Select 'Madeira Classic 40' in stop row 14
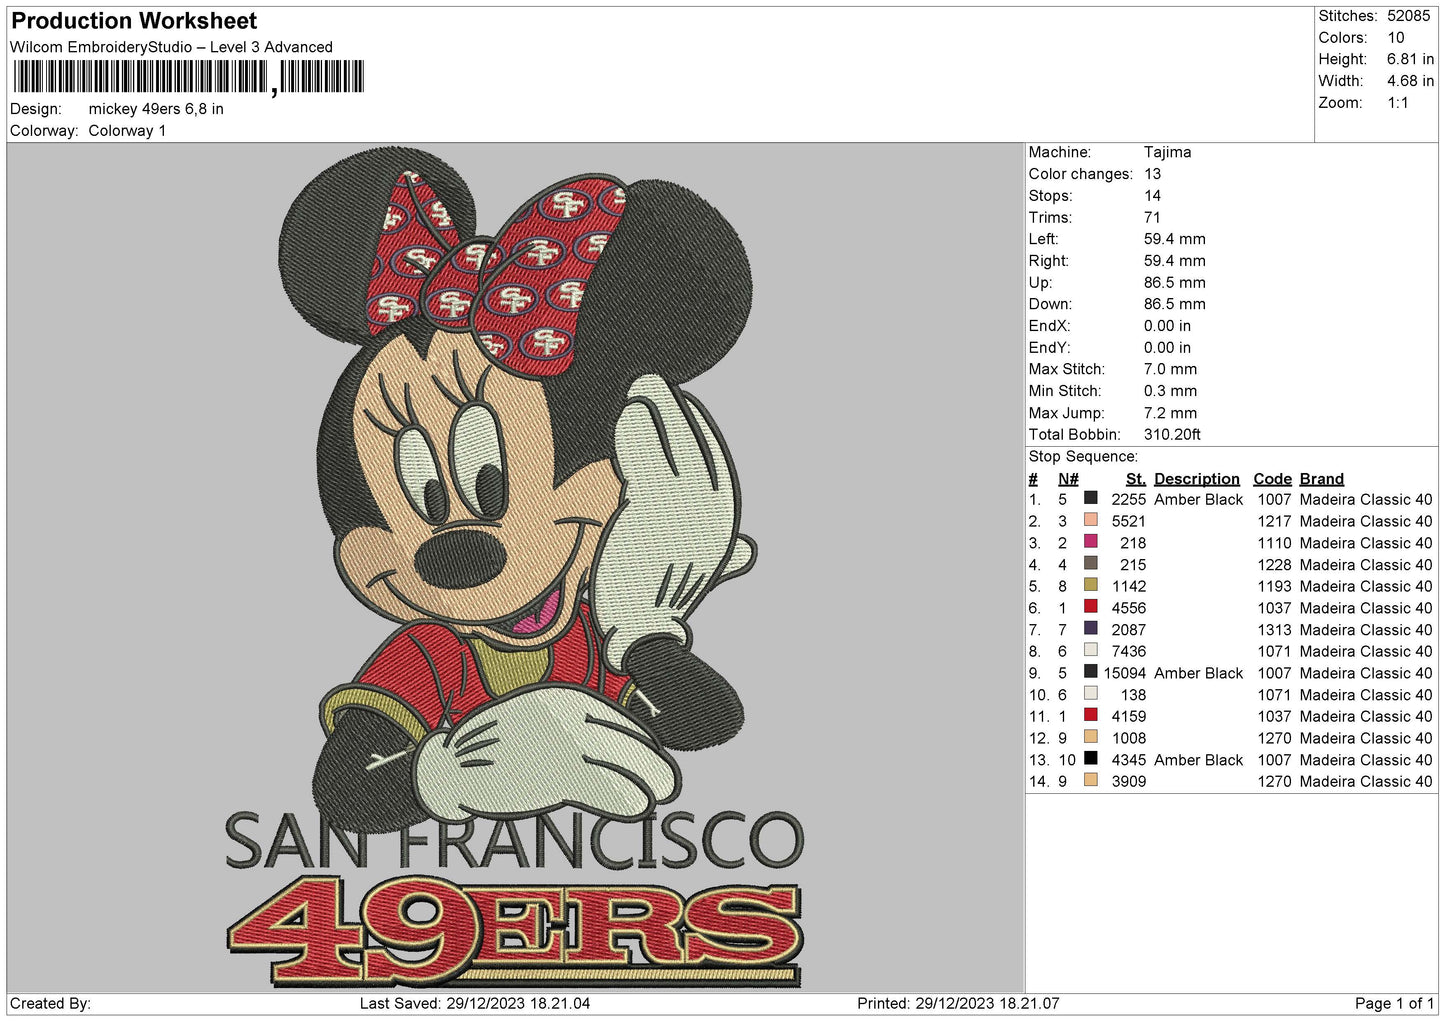The width and height of the screenshot is (1445, 1021). click(x=1366, y=781)
